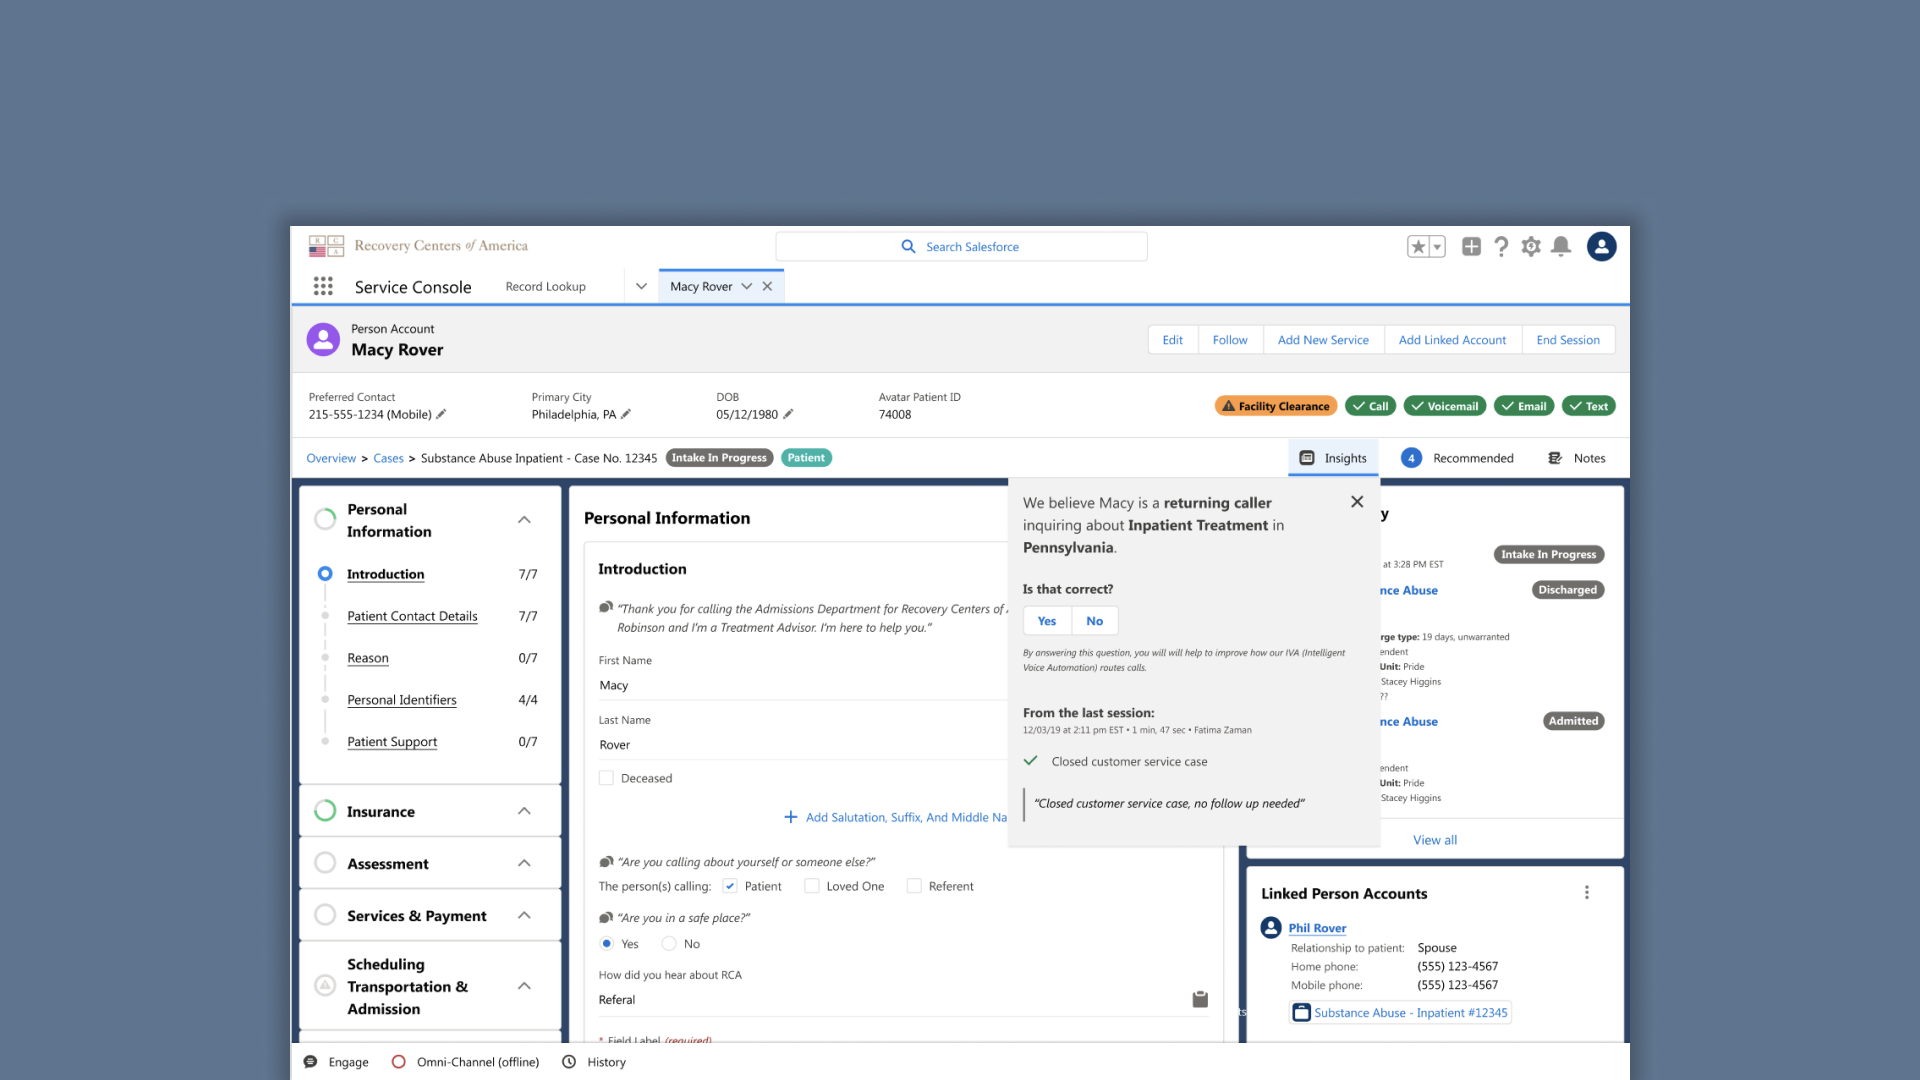Edit the Preferred Contact pencil icon
Viewport: 1920px width, 1080px height.
point(441,414)
